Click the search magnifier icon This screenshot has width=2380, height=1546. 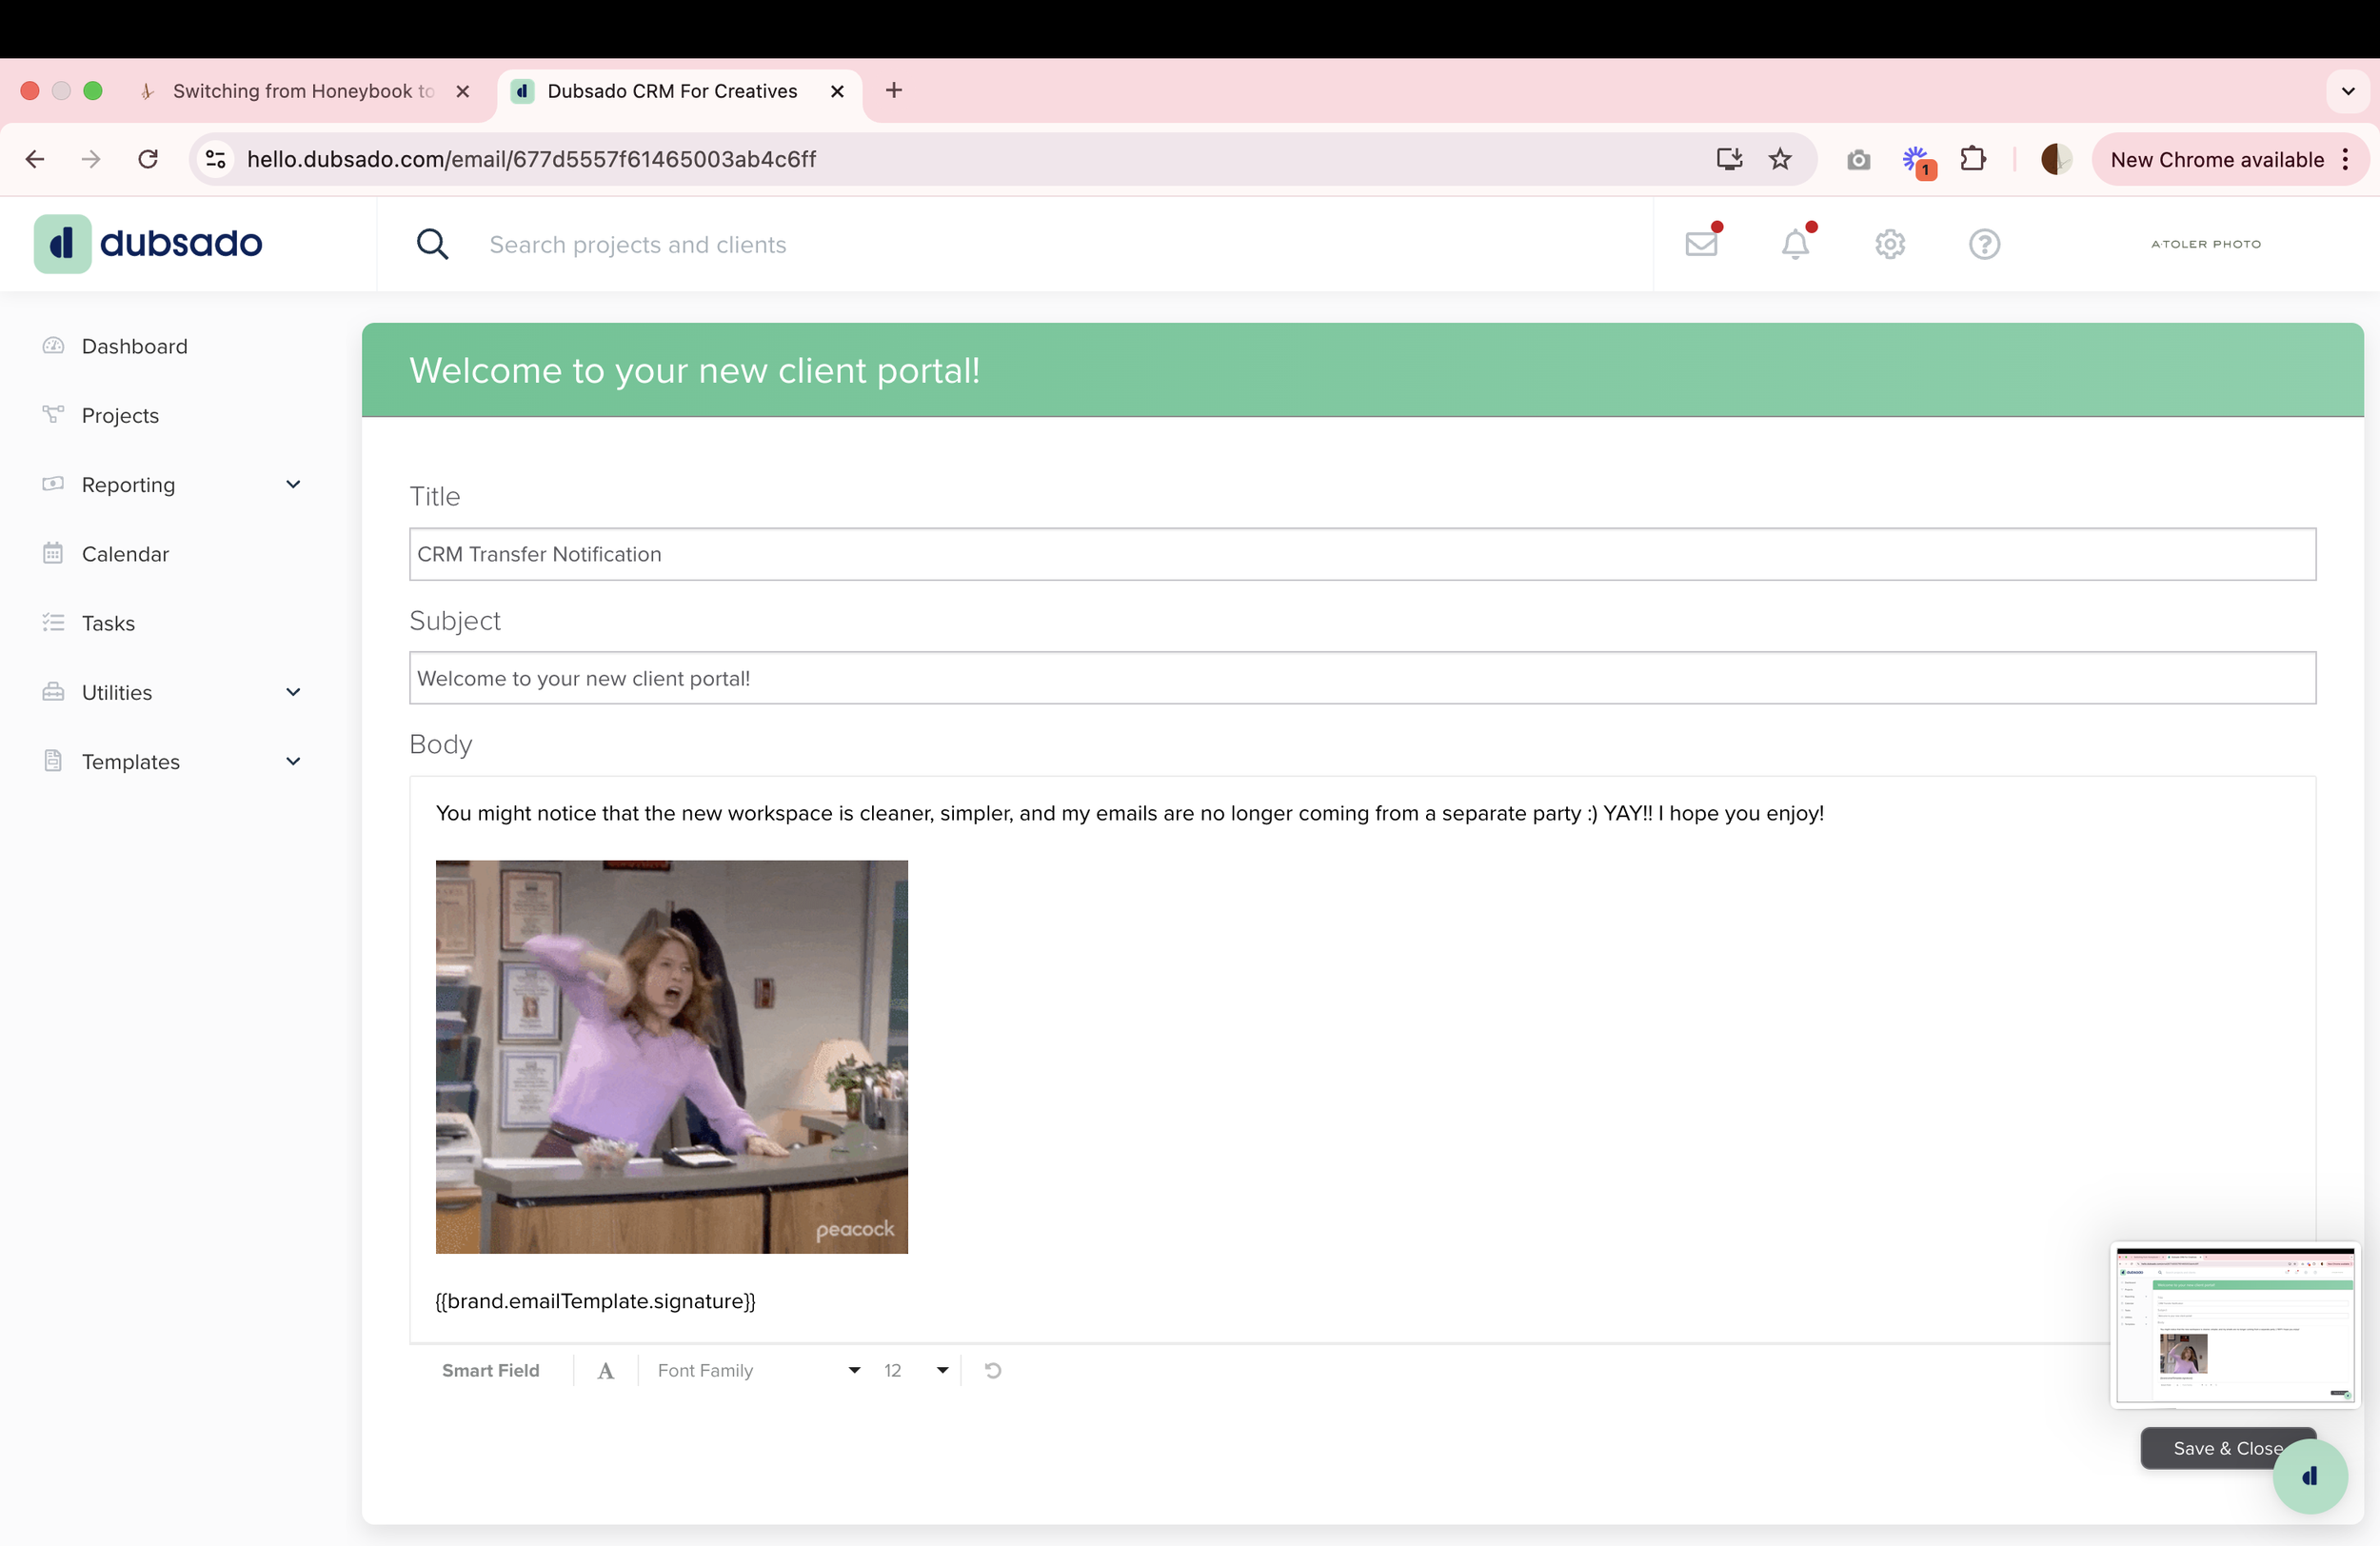(x=432, y=244)
